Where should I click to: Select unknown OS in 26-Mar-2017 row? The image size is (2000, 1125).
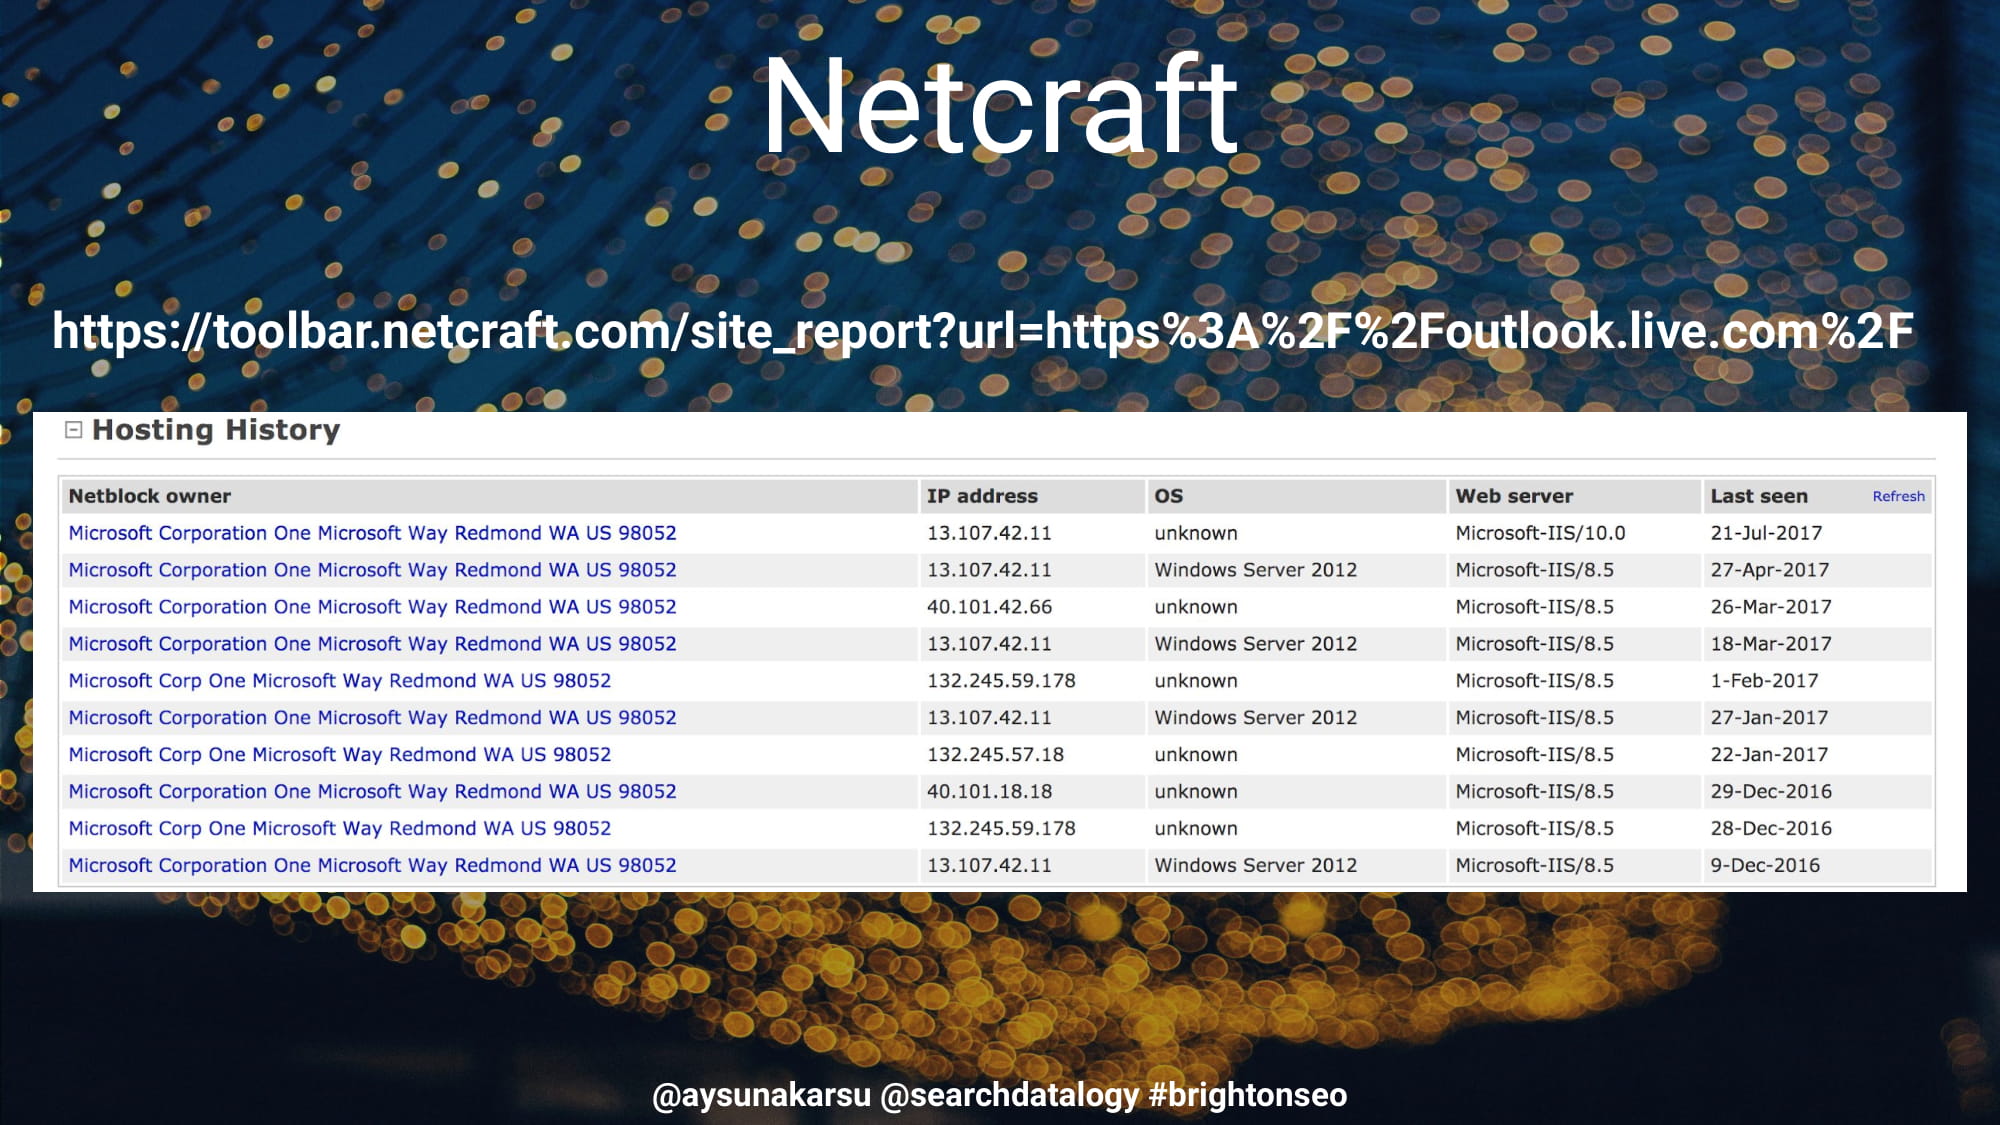1196,607
